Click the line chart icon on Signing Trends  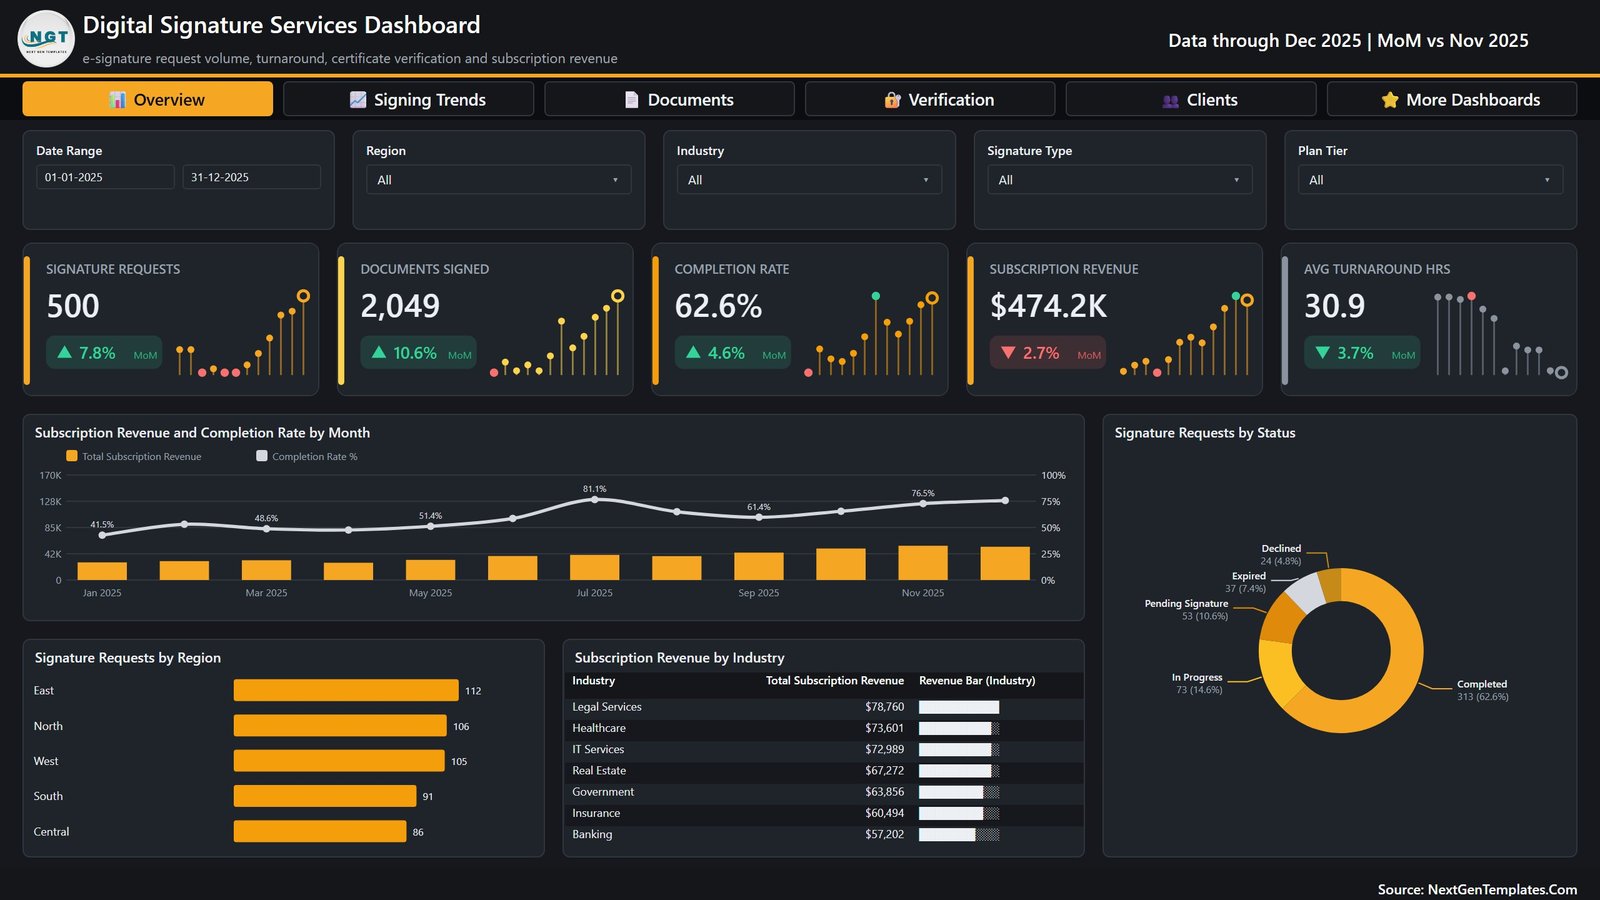(x=358, y=100)
